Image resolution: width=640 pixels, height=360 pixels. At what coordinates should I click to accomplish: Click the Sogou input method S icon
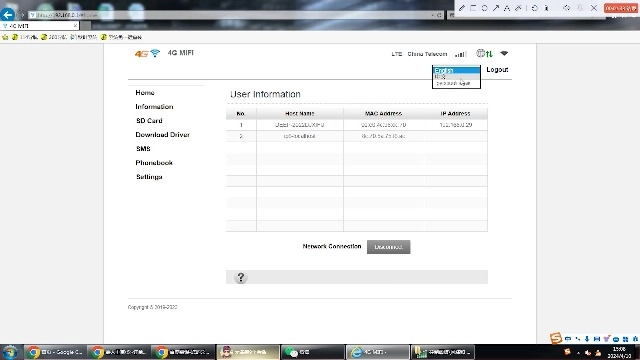(x=556, y=338)
